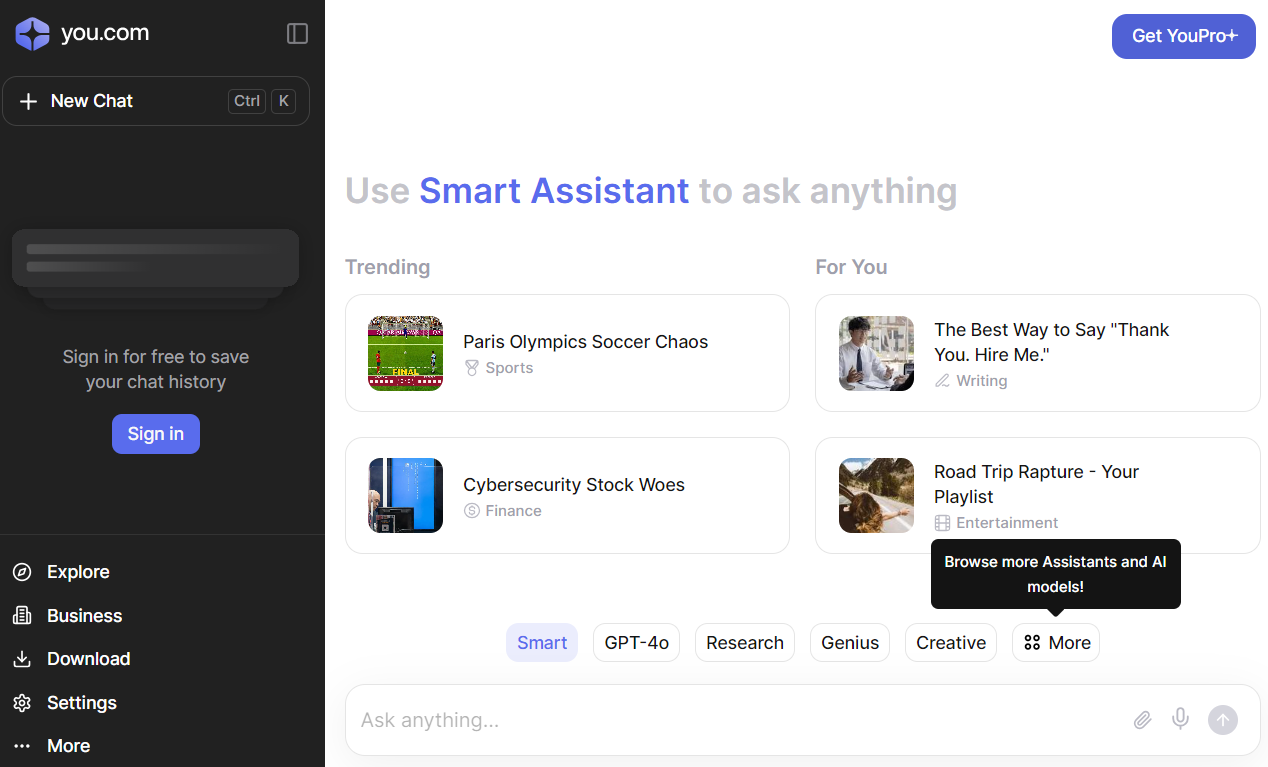The width and height of the screenshot is (1268, 767).
Task: Switch to Research mode
Action: pyautogui.click(x=744, y=643)
